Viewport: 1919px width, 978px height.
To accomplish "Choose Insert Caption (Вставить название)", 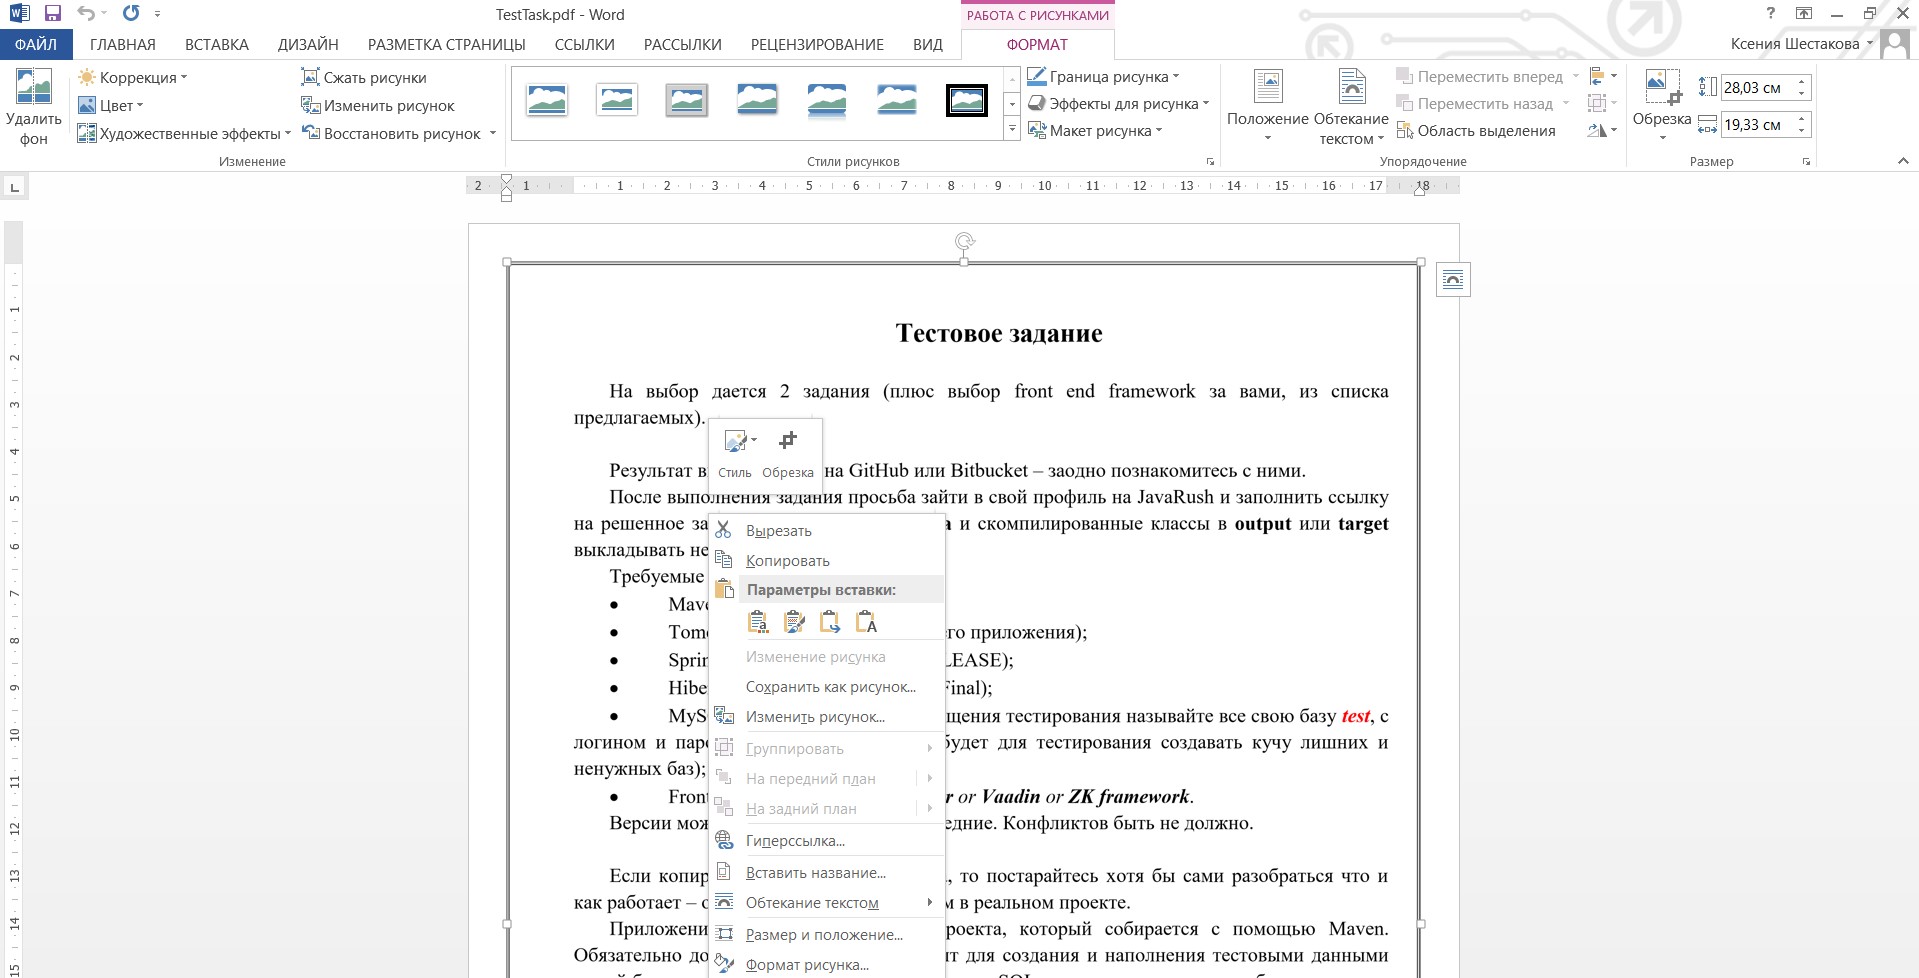I will click(x=827, y=873).
